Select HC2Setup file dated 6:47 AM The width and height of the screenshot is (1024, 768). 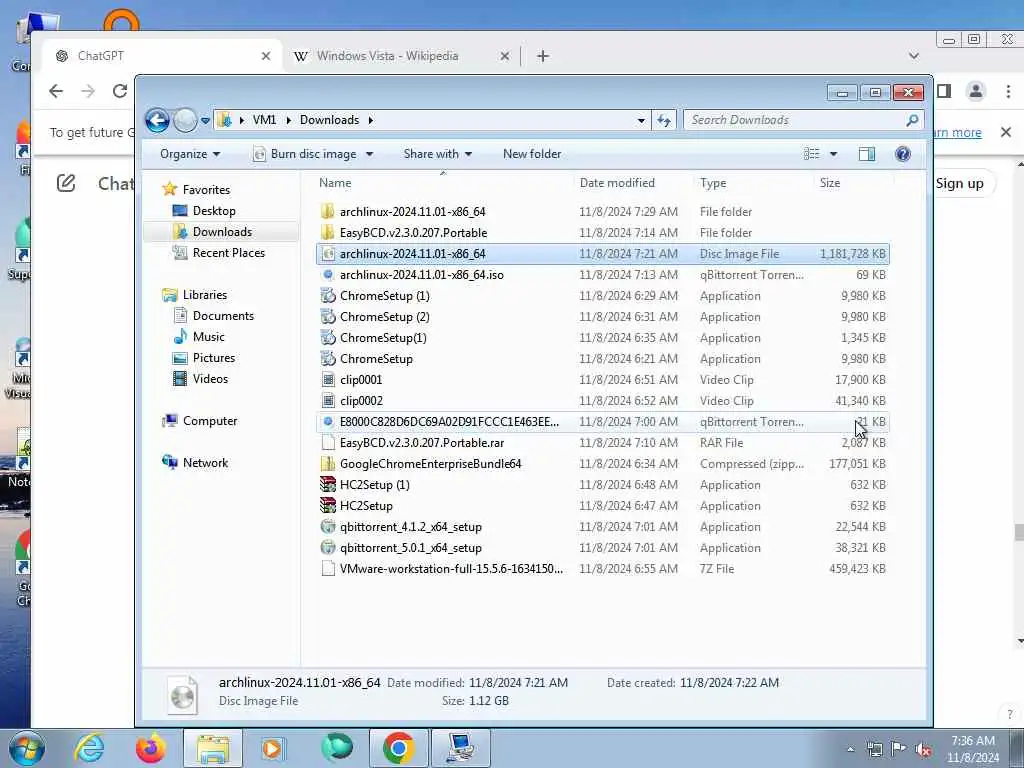pyautogui.click(x=602, y=505)
